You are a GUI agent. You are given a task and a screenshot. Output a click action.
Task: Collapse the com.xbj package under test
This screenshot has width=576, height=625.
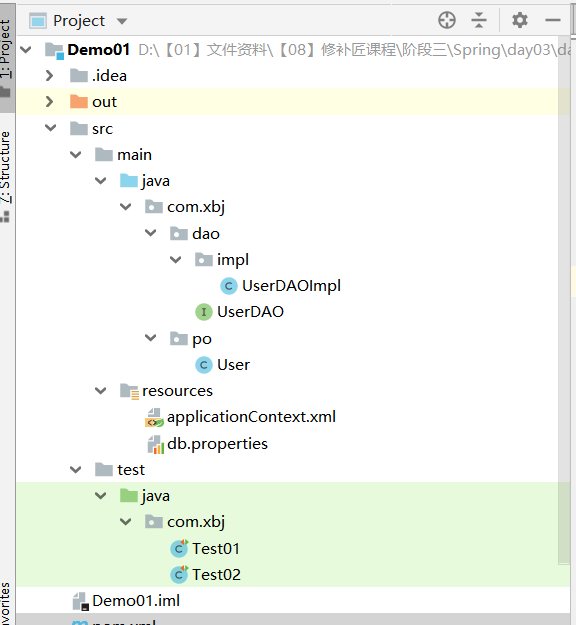126,522
